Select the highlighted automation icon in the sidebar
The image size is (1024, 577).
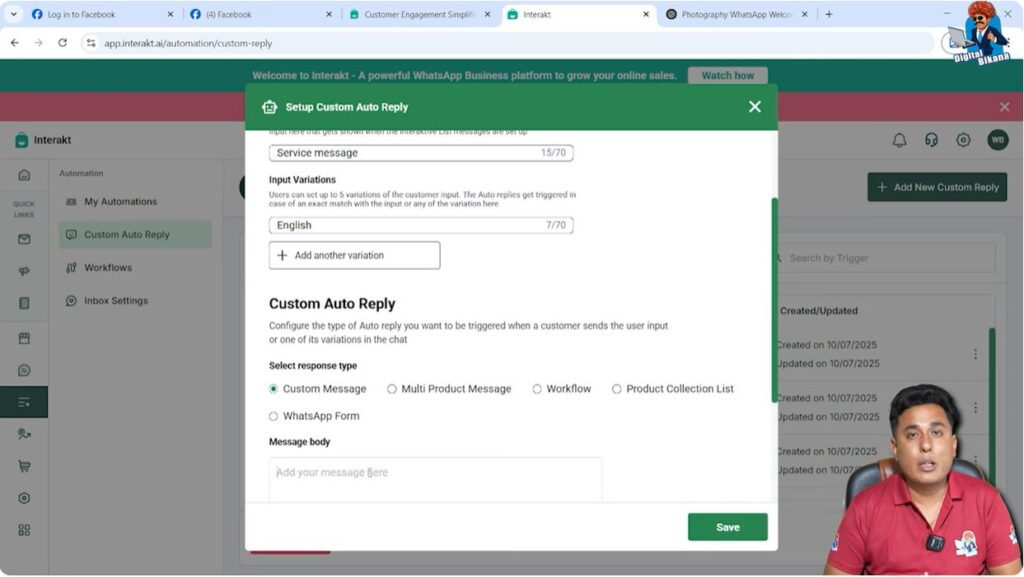25,400
